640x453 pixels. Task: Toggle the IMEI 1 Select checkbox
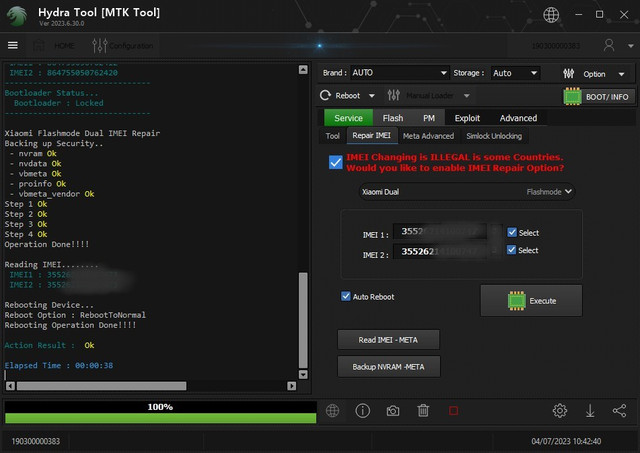[x=511, y=232]
